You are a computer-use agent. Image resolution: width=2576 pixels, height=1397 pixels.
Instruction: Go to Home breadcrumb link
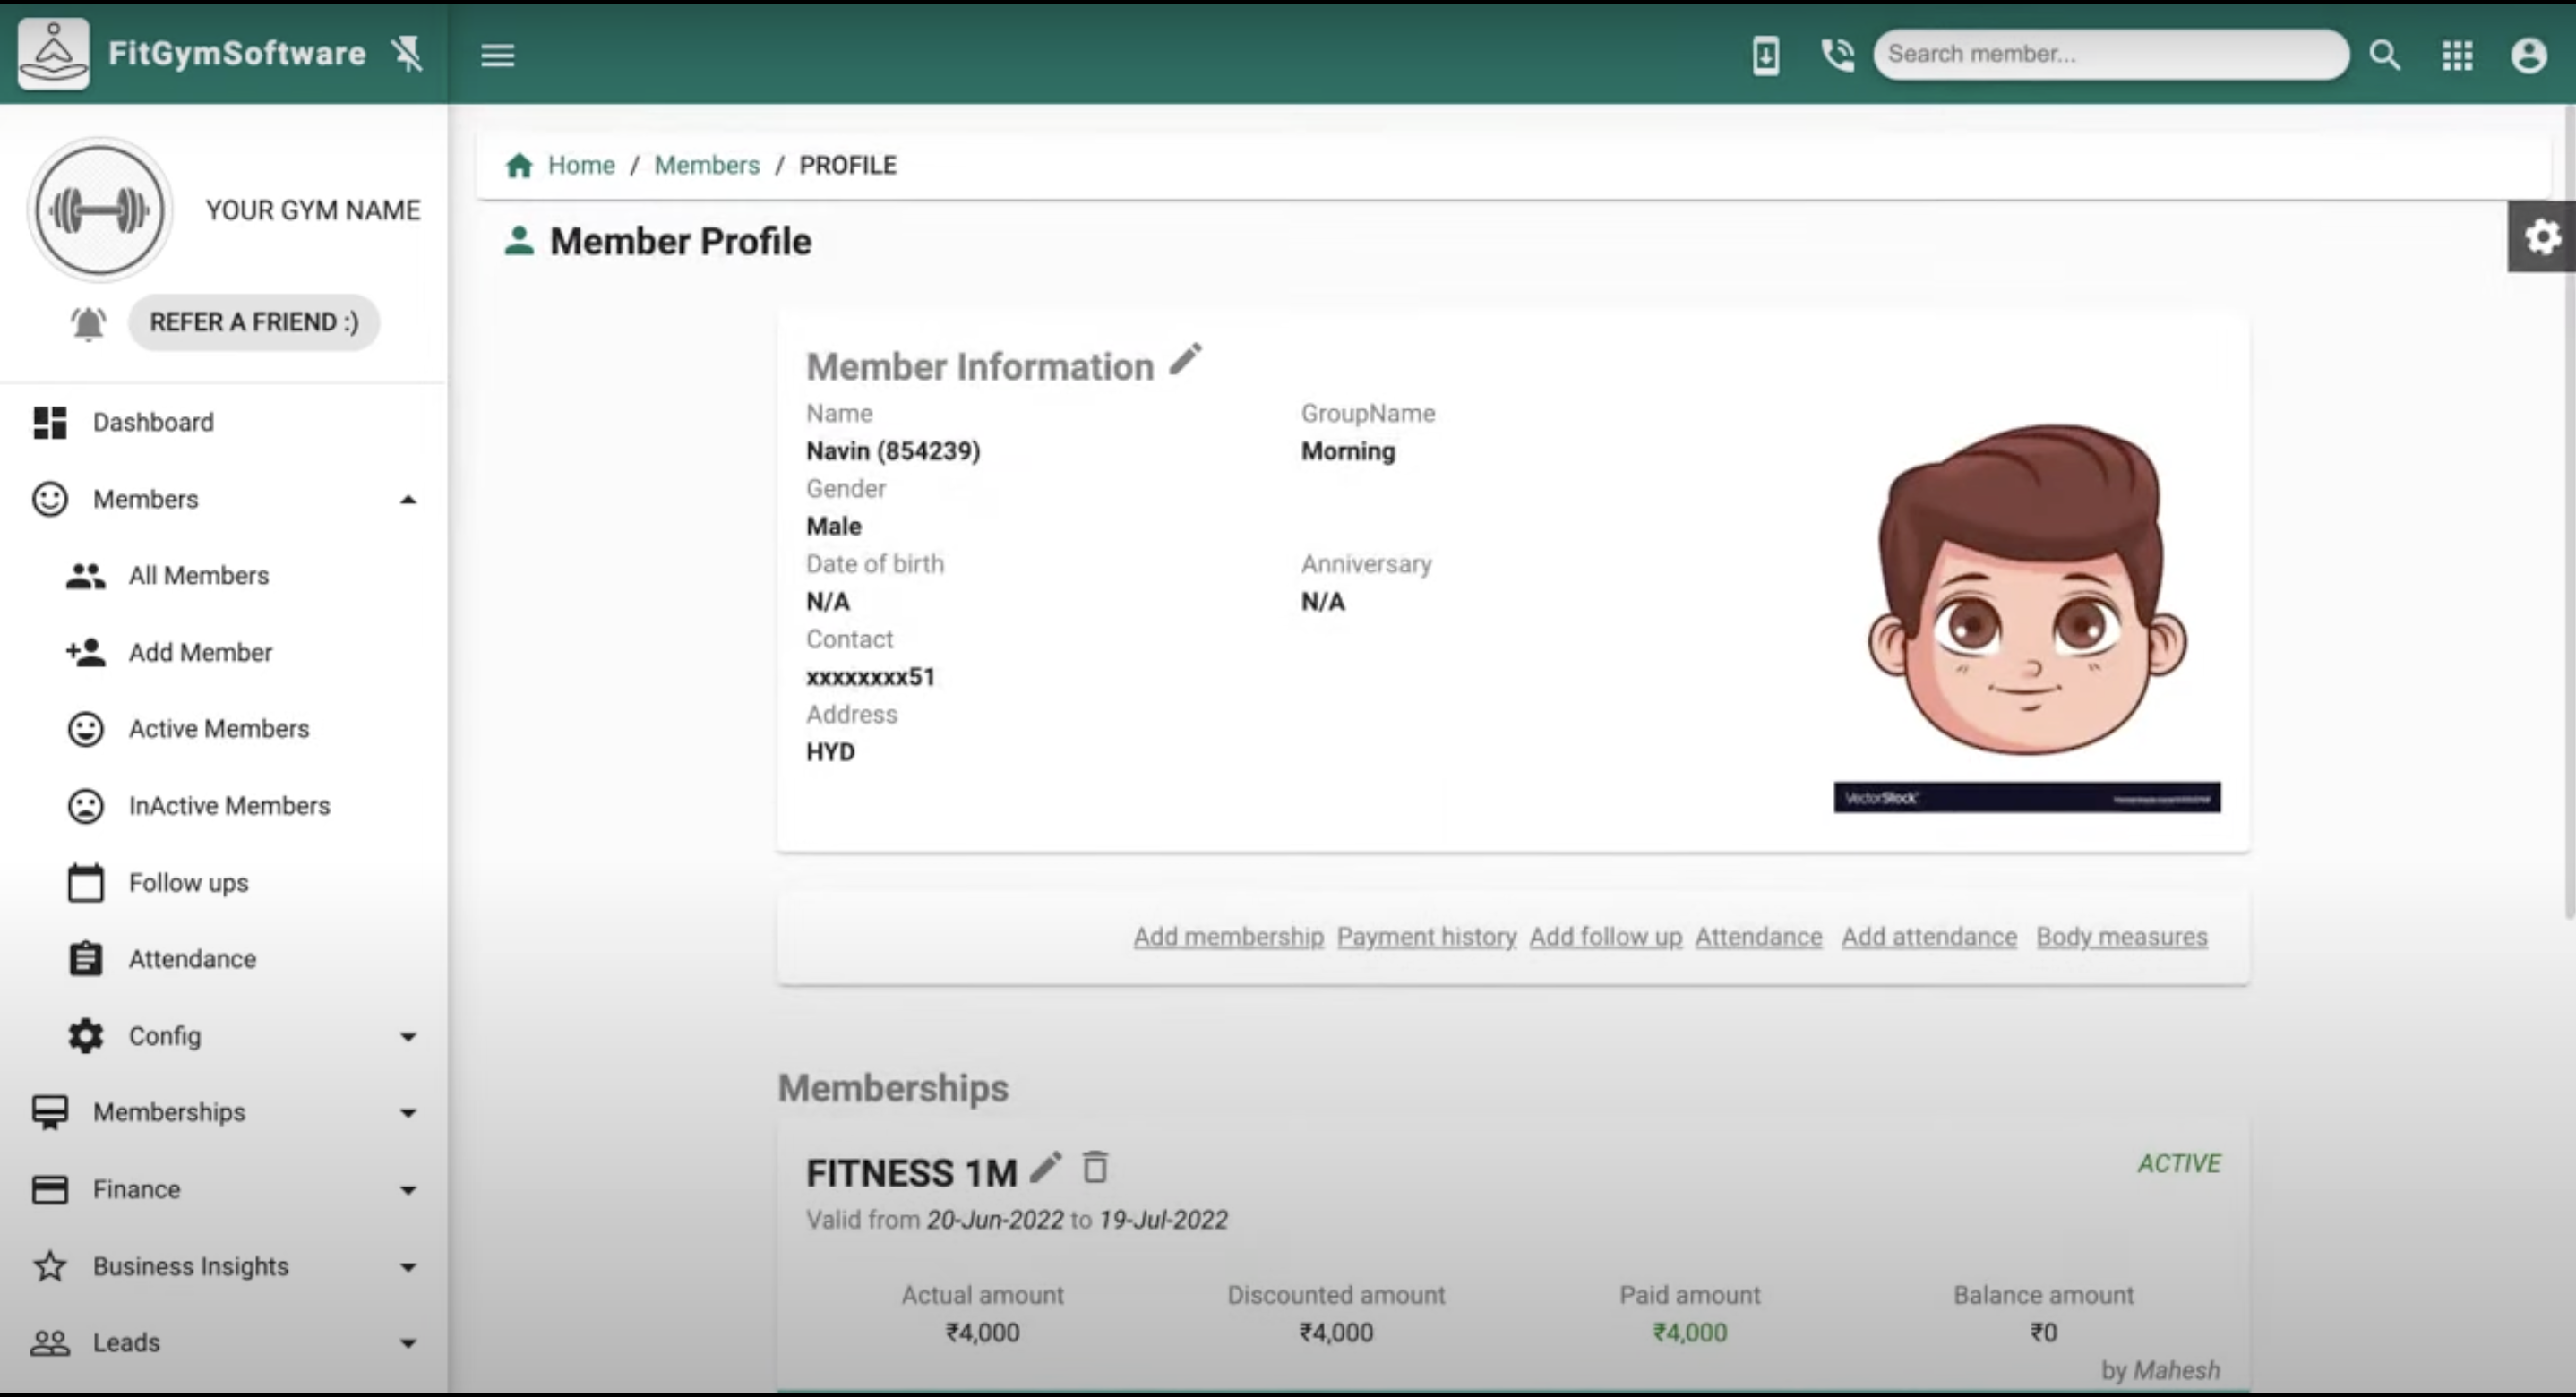pos(580,165)
